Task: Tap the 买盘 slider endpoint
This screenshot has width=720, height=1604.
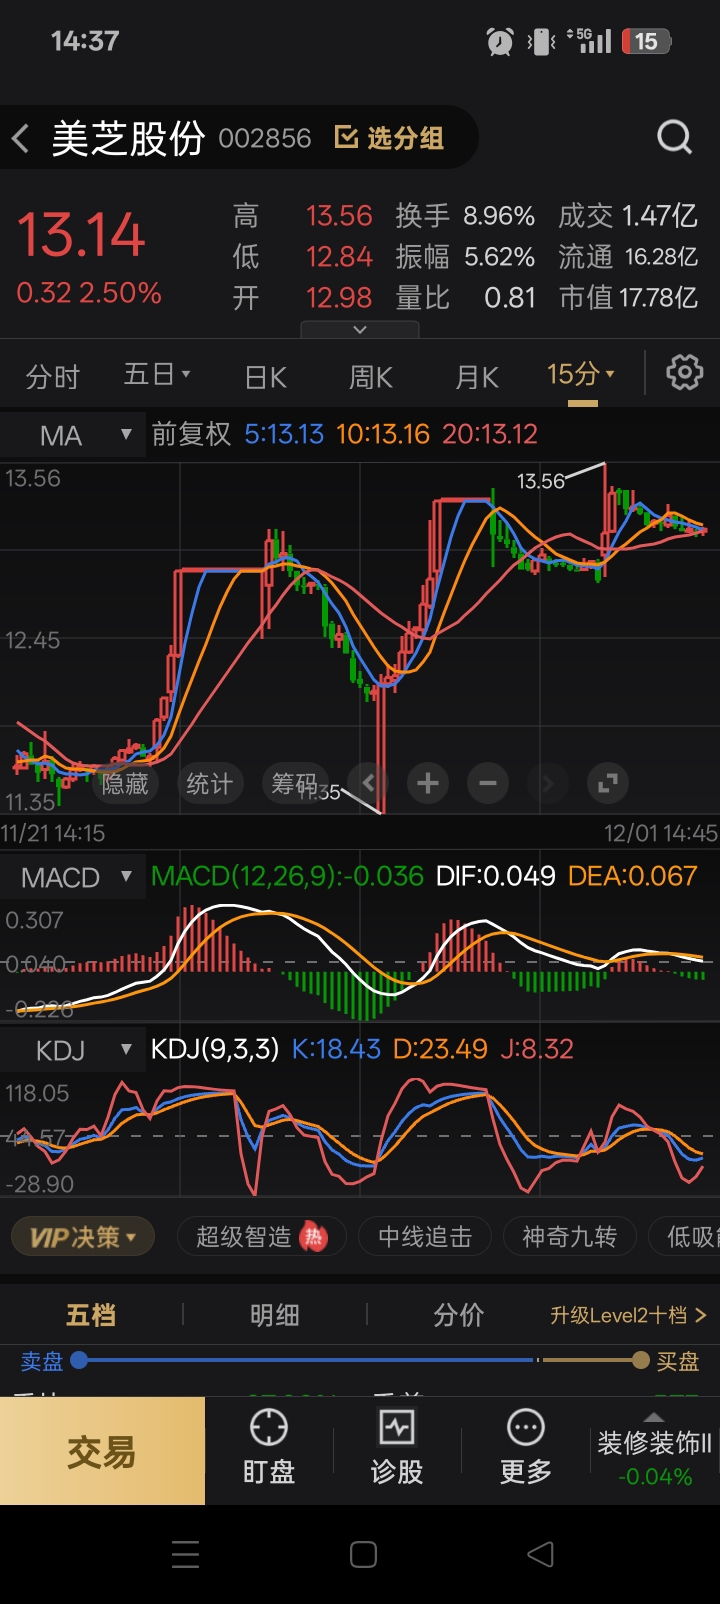Action: point(641,1360)
